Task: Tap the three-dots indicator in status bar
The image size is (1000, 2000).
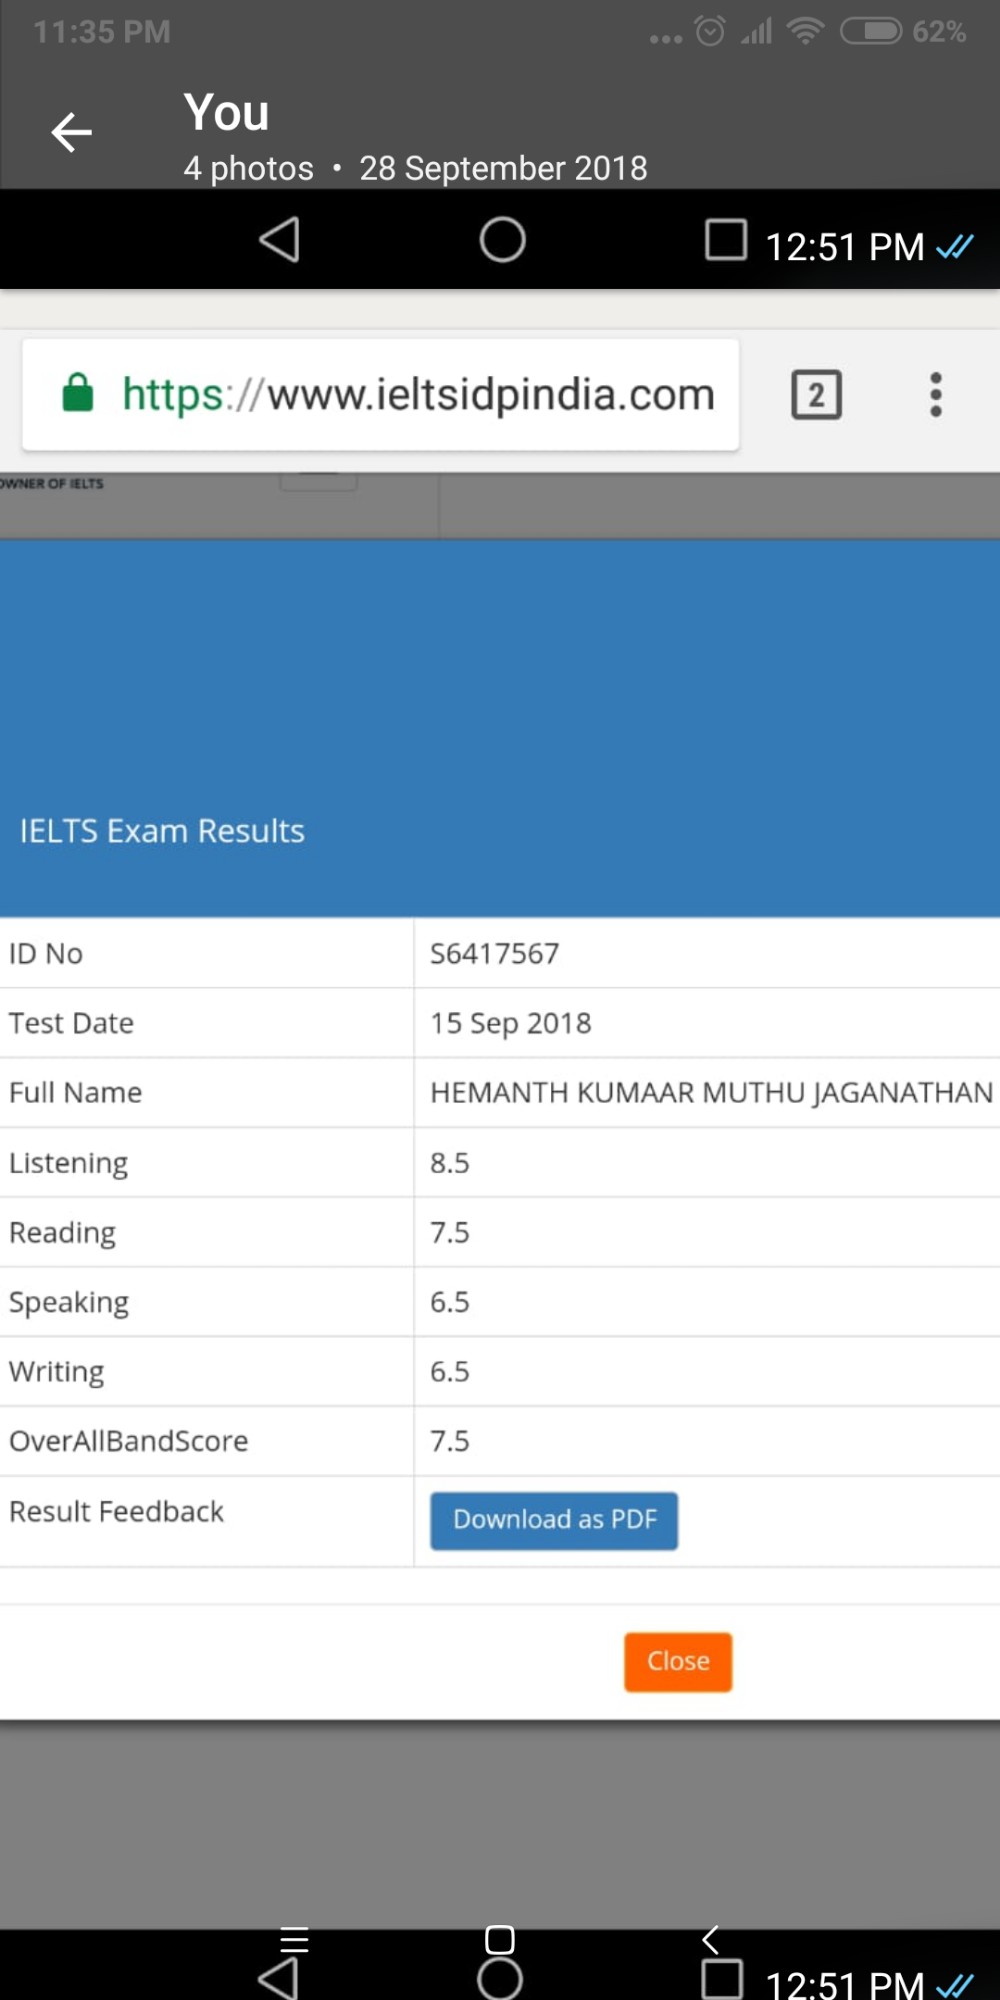Action: pyautogui.click(x=665, y=39)
